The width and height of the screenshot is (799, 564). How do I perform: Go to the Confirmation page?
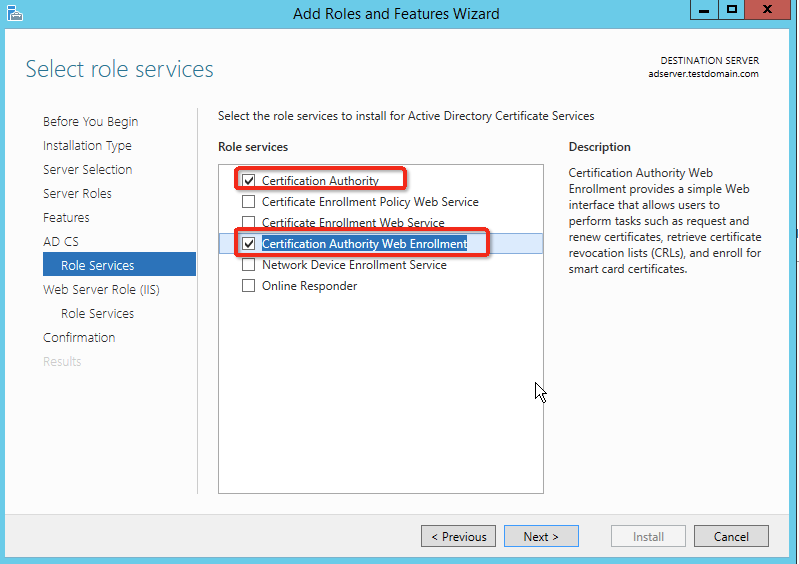click(79, 338)
